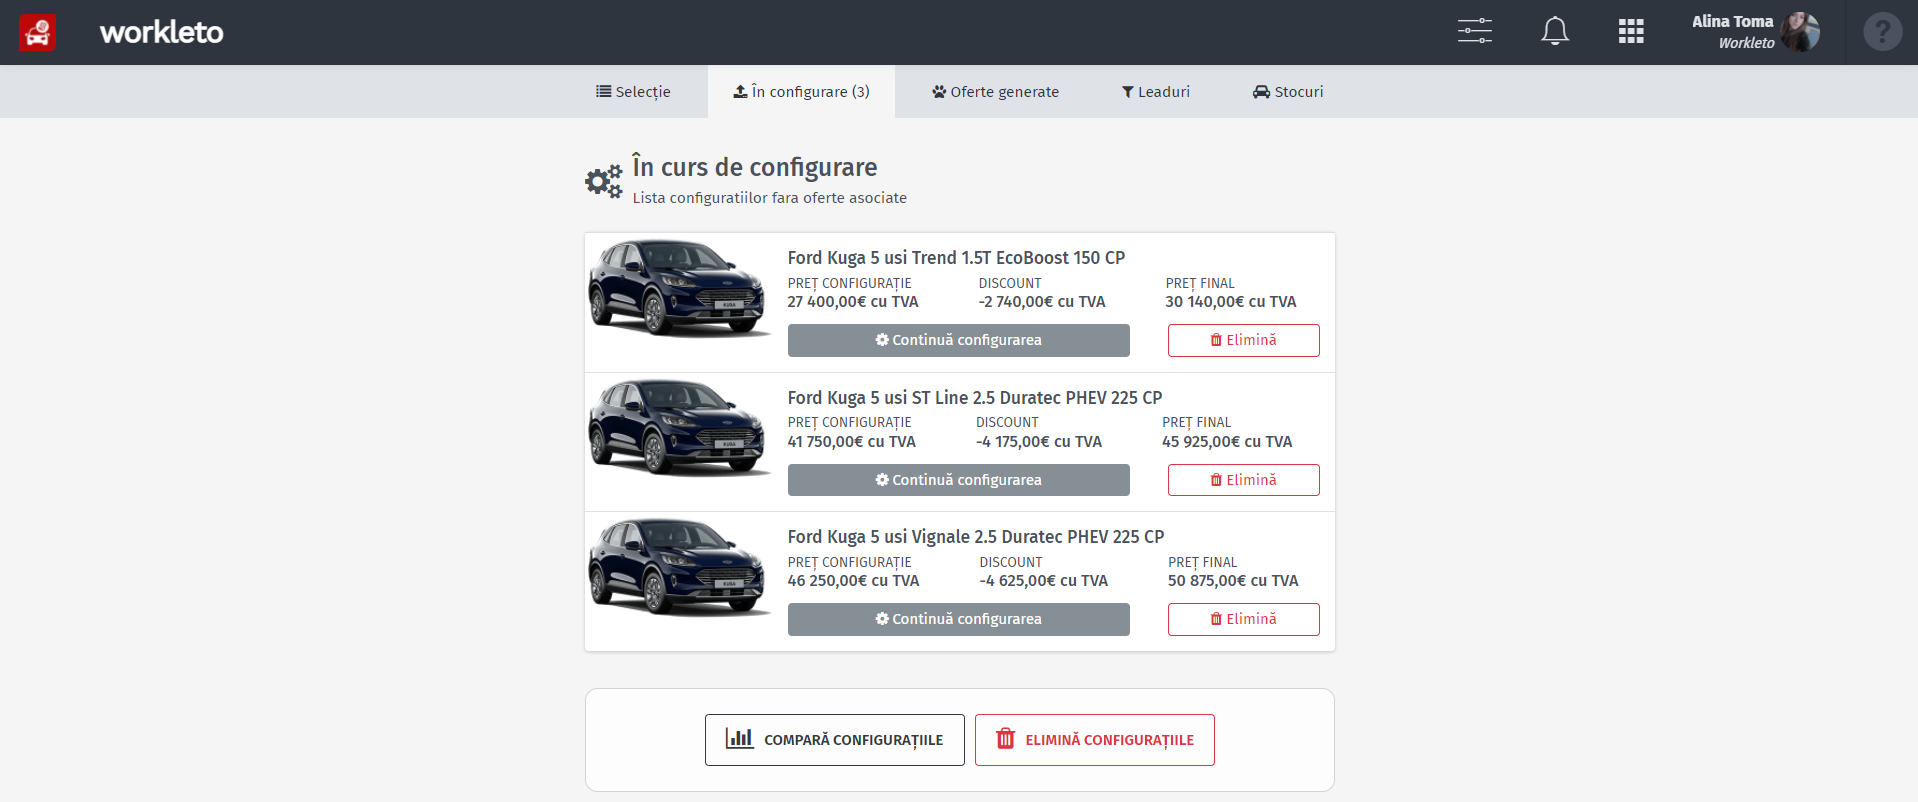Click the gears icon beside page title
Viewport: 1918px width, 802px height.
[x=604, y=181]
